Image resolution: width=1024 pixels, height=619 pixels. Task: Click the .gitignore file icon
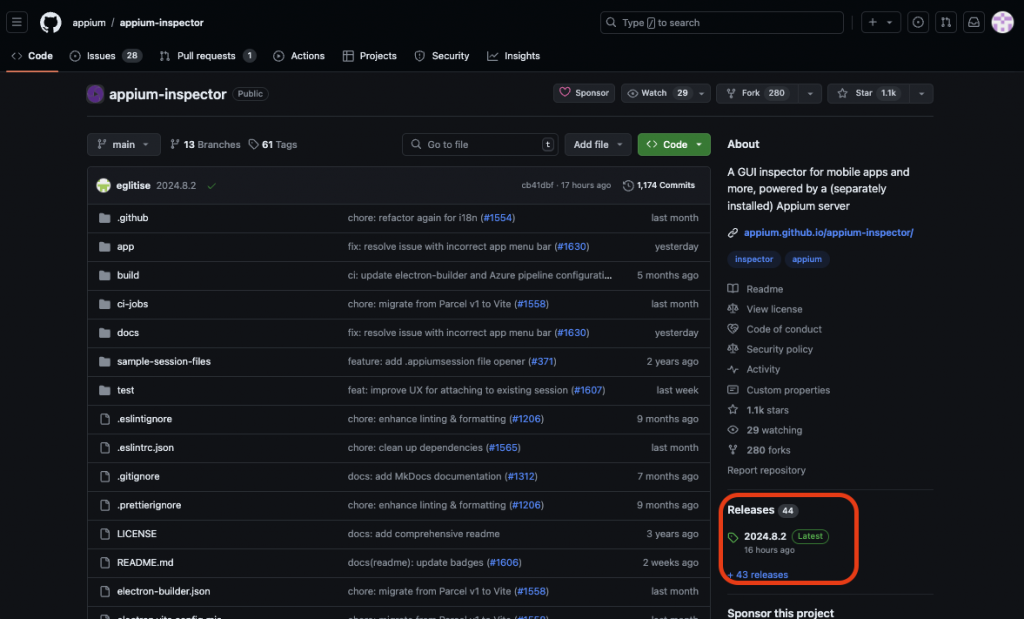coord(104,477)
